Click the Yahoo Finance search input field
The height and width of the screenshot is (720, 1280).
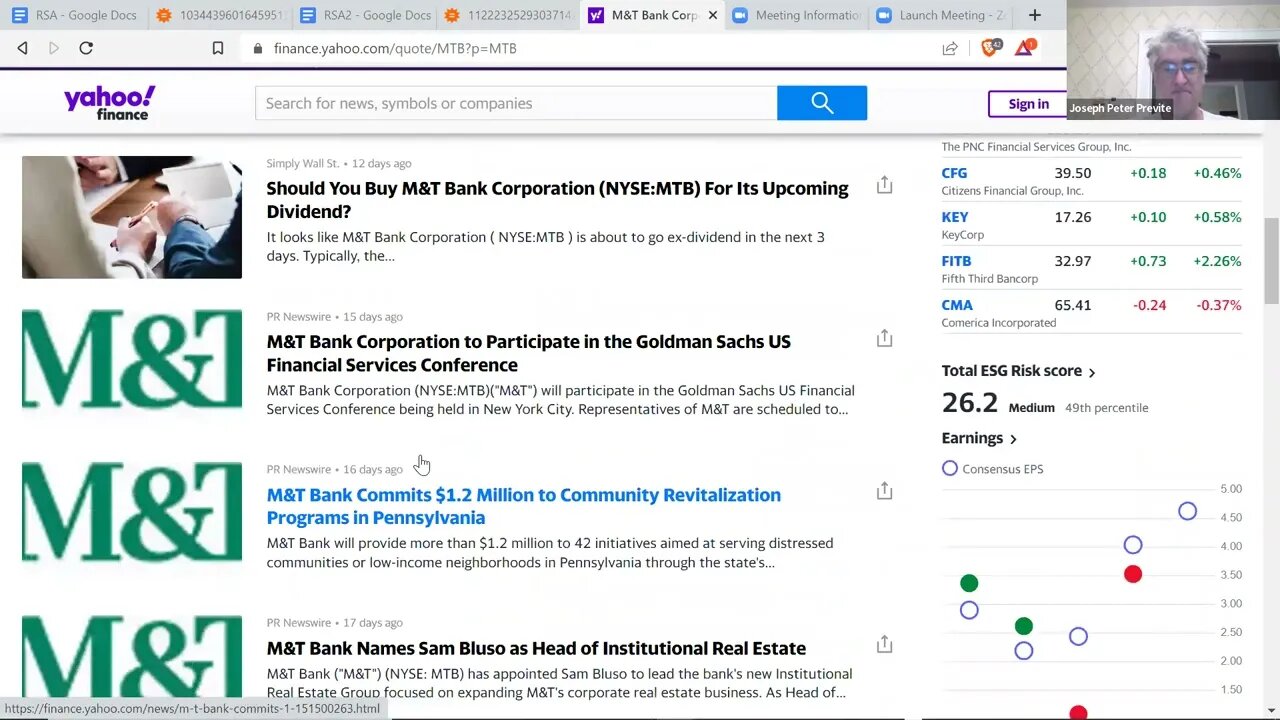(x=516, y=103)
